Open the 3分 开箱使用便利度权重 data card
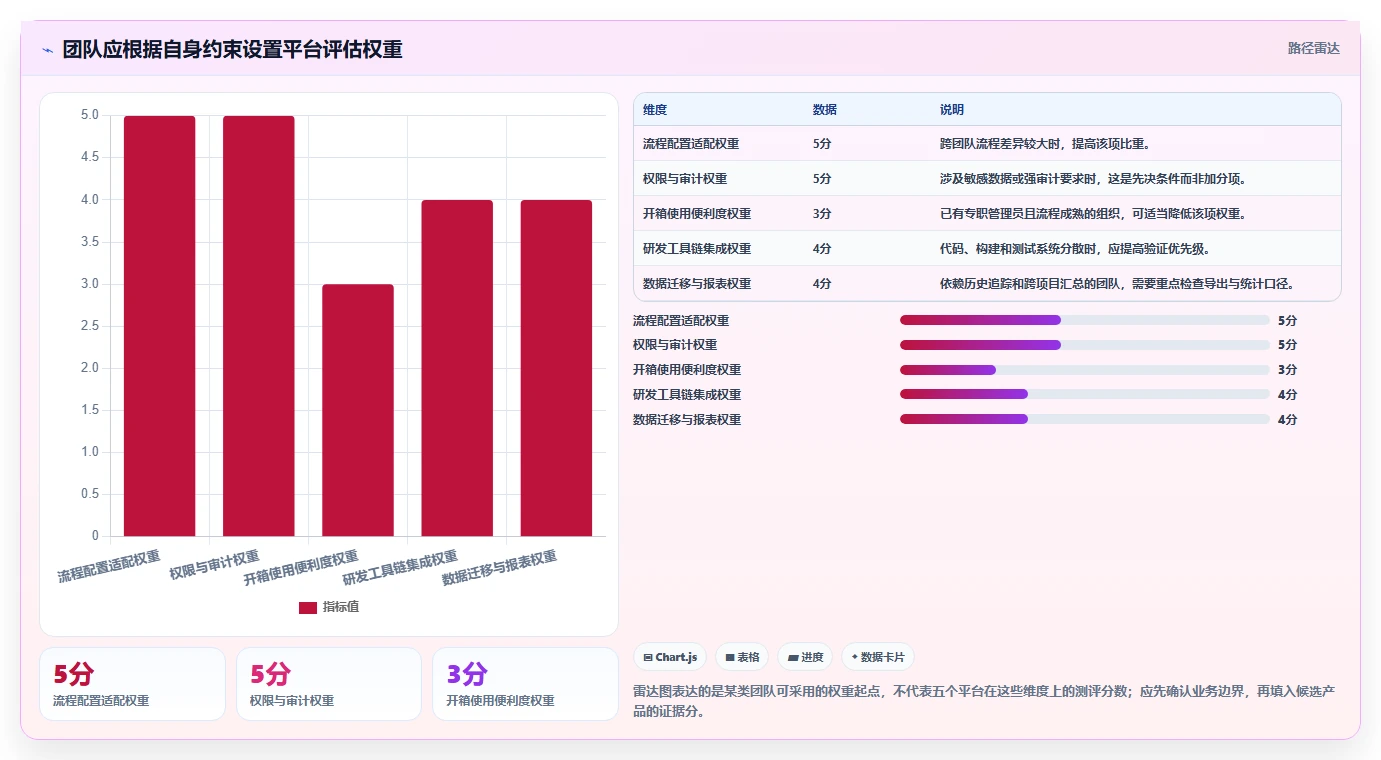Screen dimensions: 1381x760 [525, 684]
